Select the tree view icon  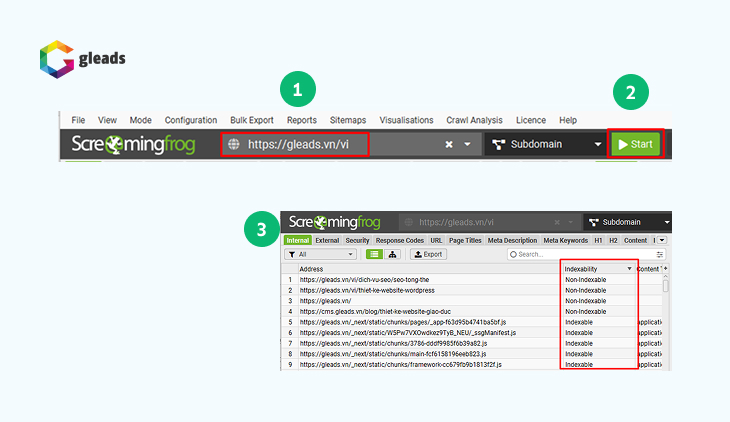[x=392, y=254]
